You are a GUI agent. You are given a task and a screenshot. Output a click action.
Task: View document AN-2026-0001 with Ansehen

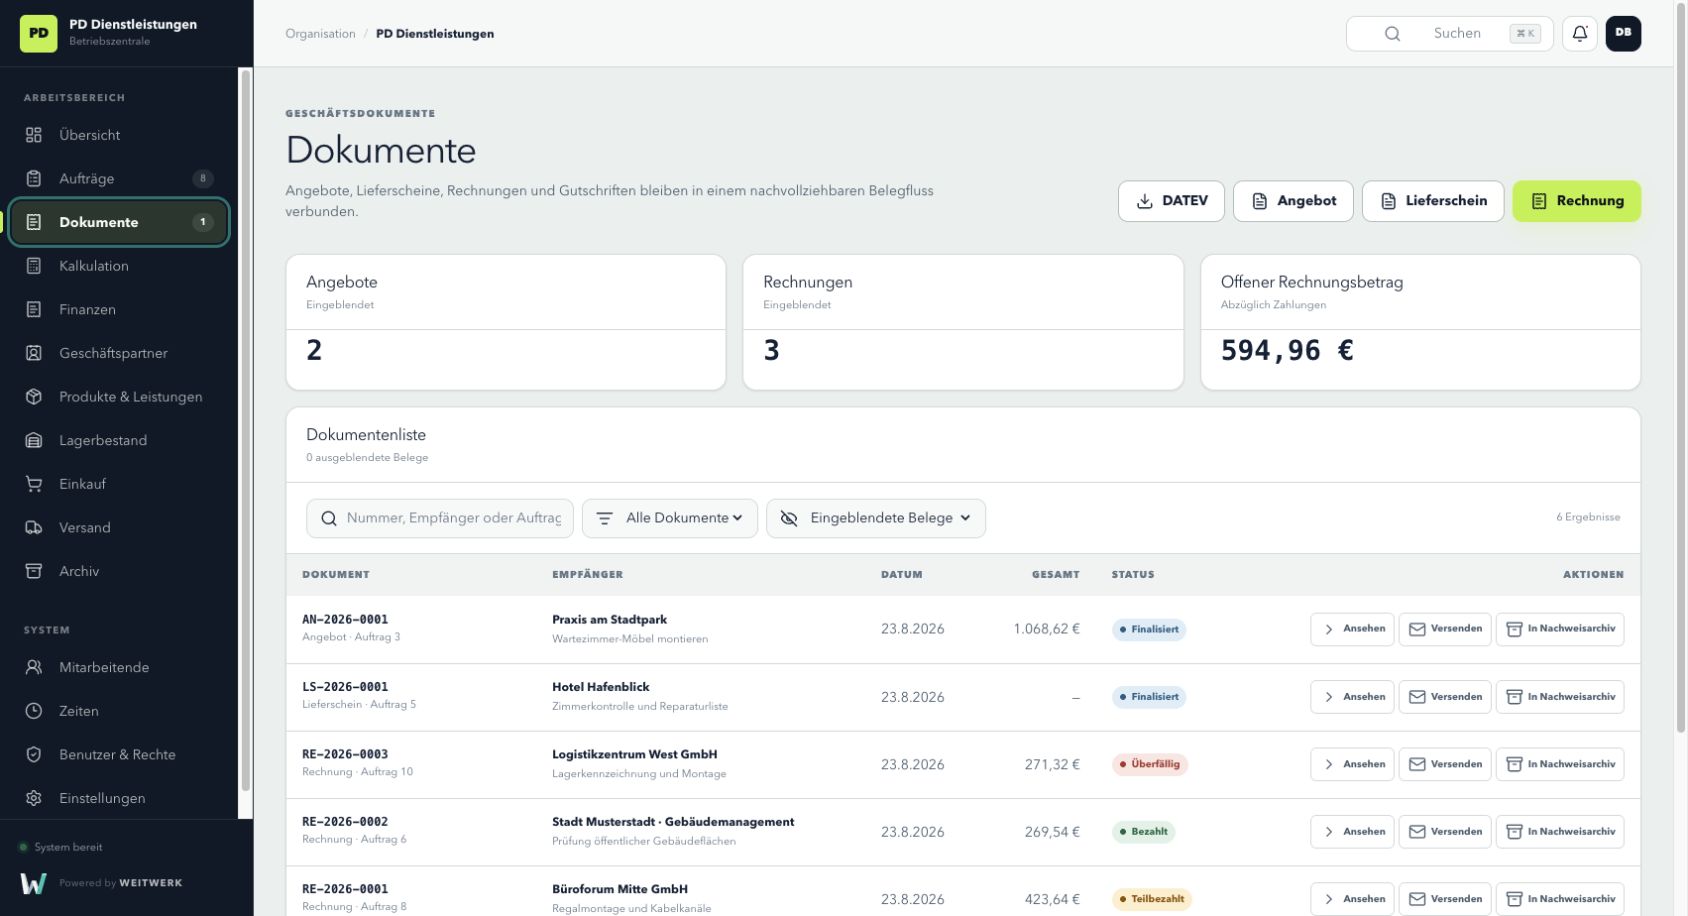[x=1352, y=629]
